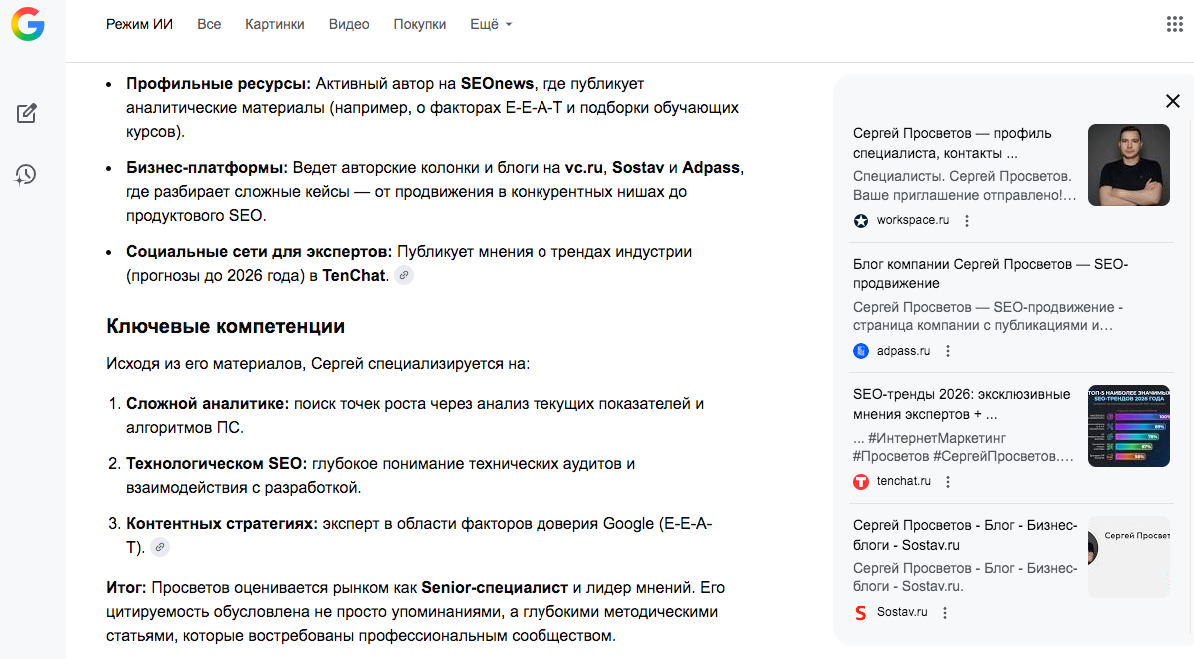
Task: Open three-dot options for the tenchat.ru result
Action: coord(947,481)
